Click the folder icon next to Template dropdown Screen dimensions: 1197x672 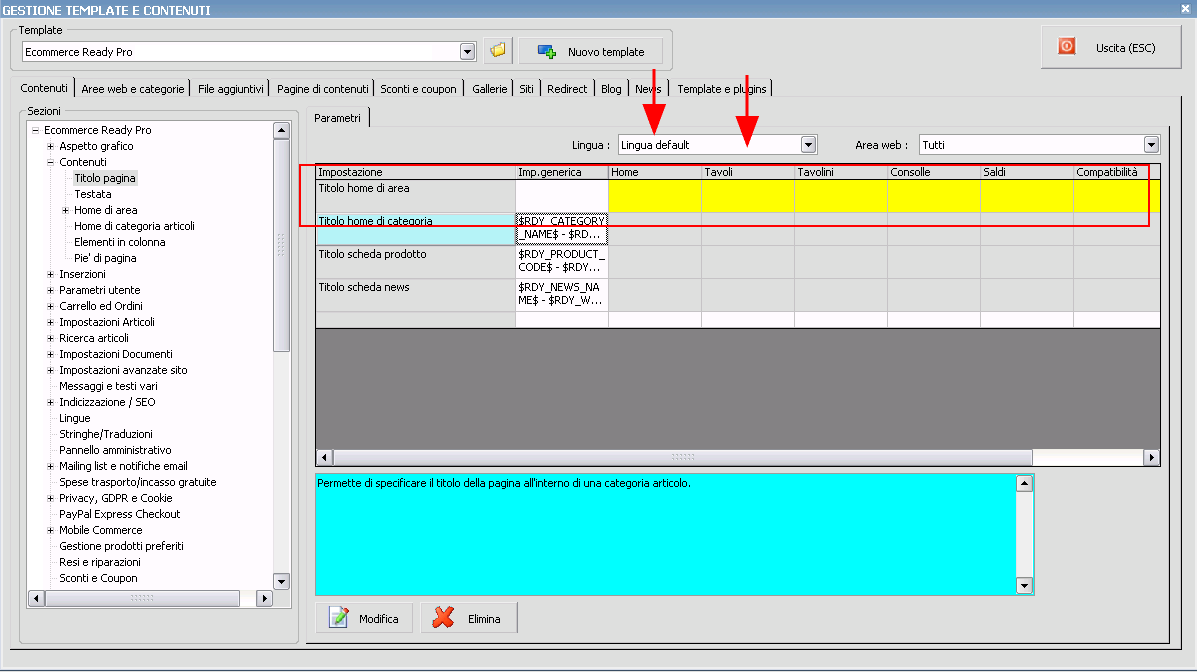[x=497, y=51]
